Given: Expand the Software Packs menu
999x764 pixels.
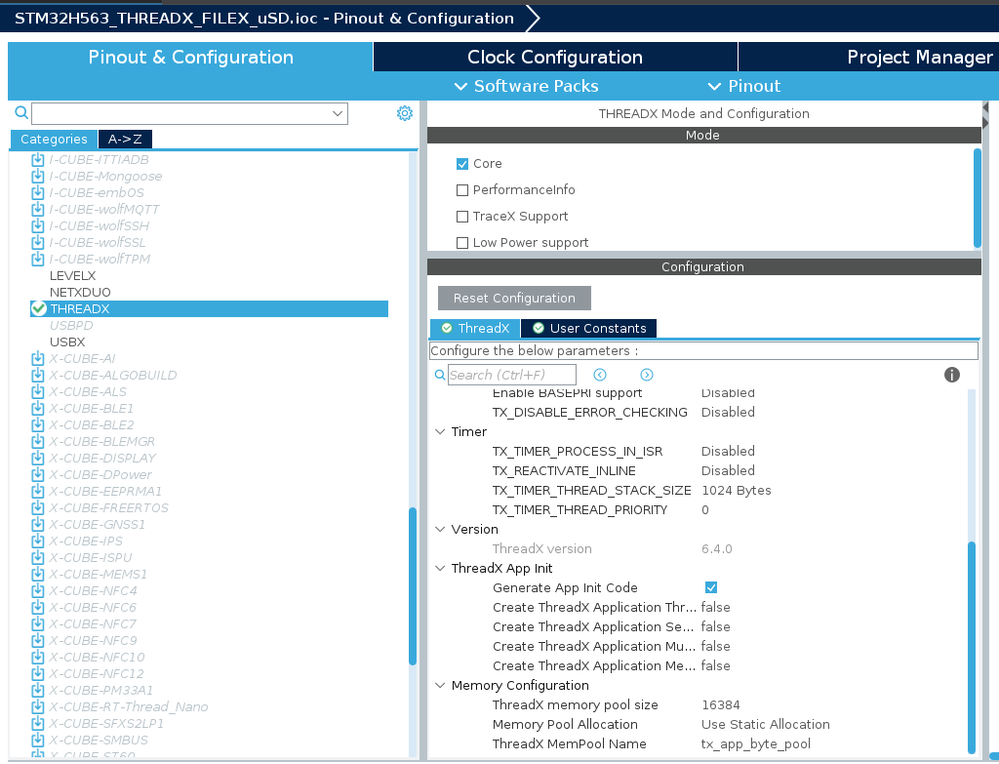Looking at the screenshot, I should (x=526, y=86).
